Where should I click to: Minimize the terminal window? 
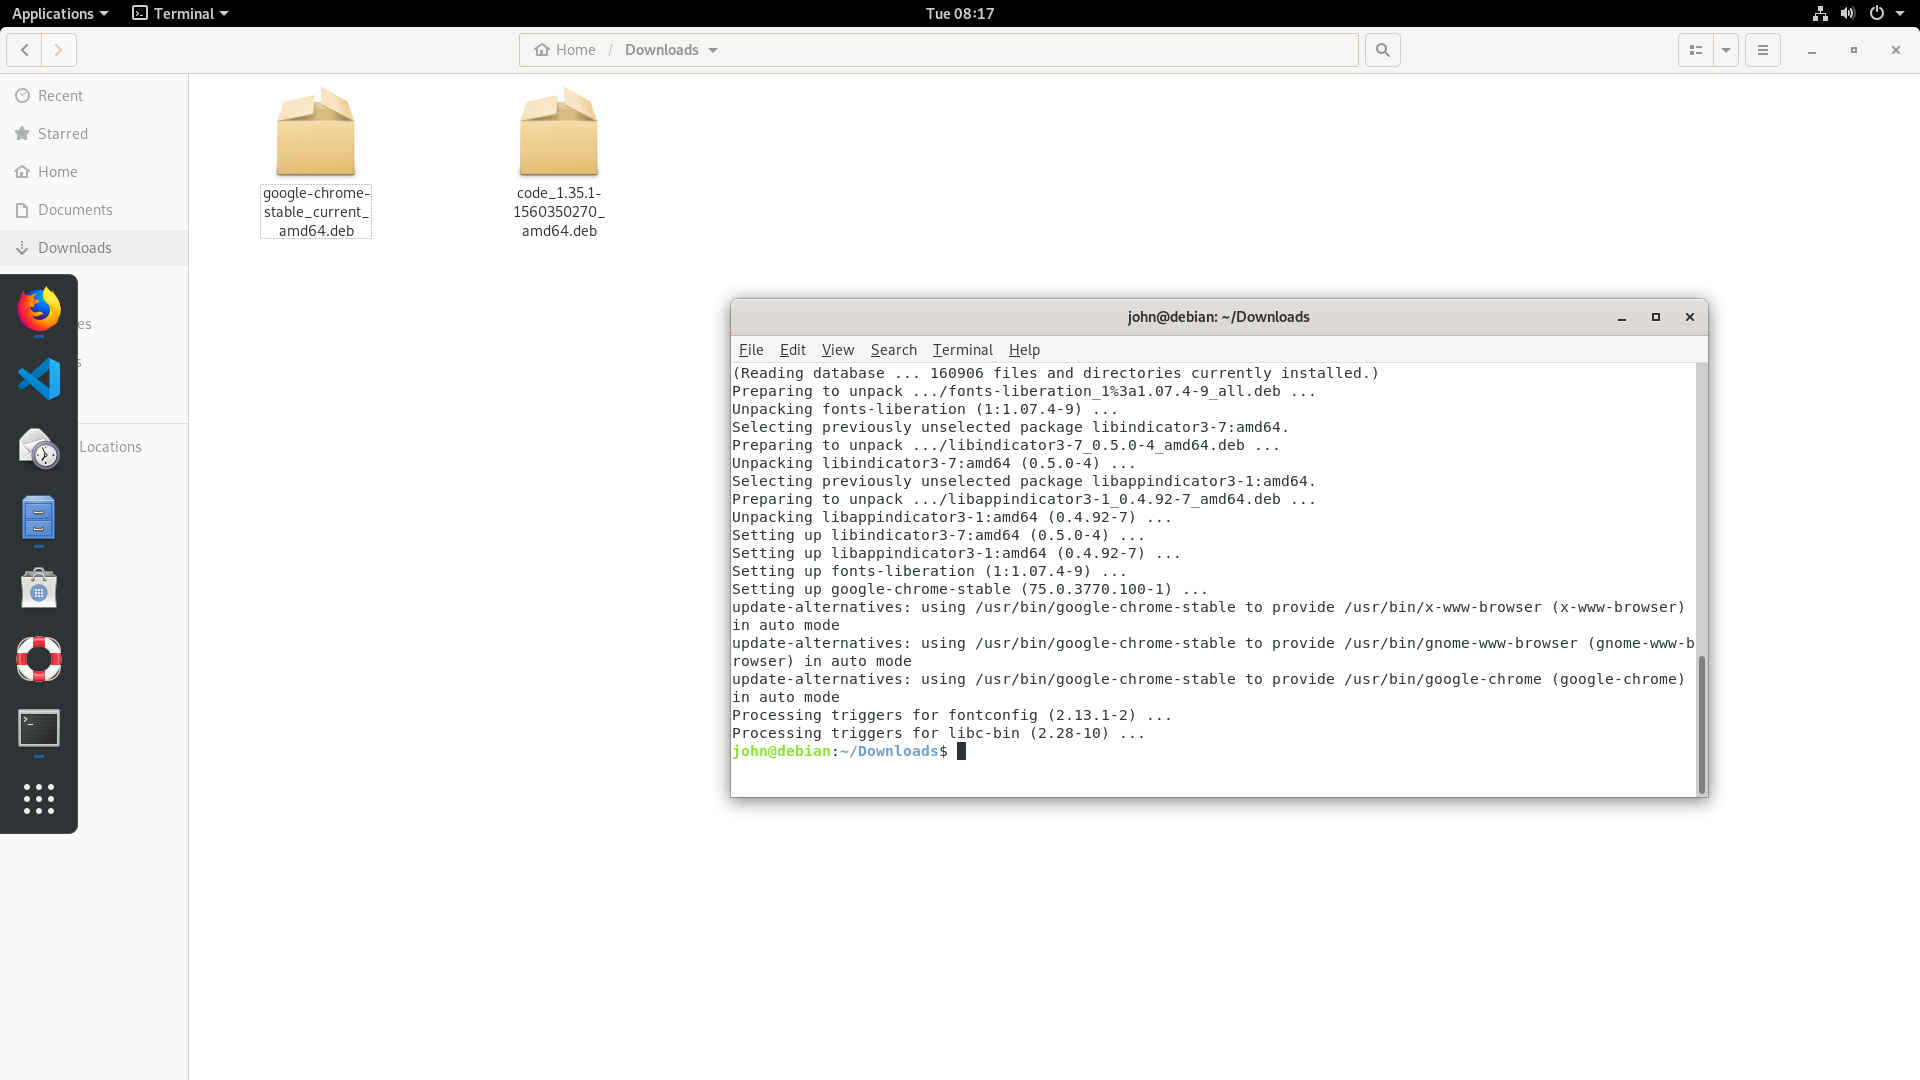pyautogui.click(x=1622, y=317)
